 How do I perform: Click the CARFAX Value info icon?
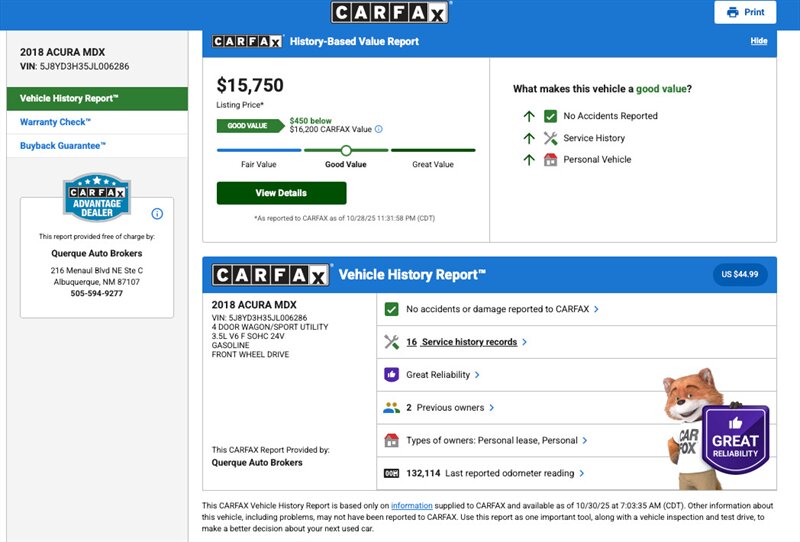(379, 129)
